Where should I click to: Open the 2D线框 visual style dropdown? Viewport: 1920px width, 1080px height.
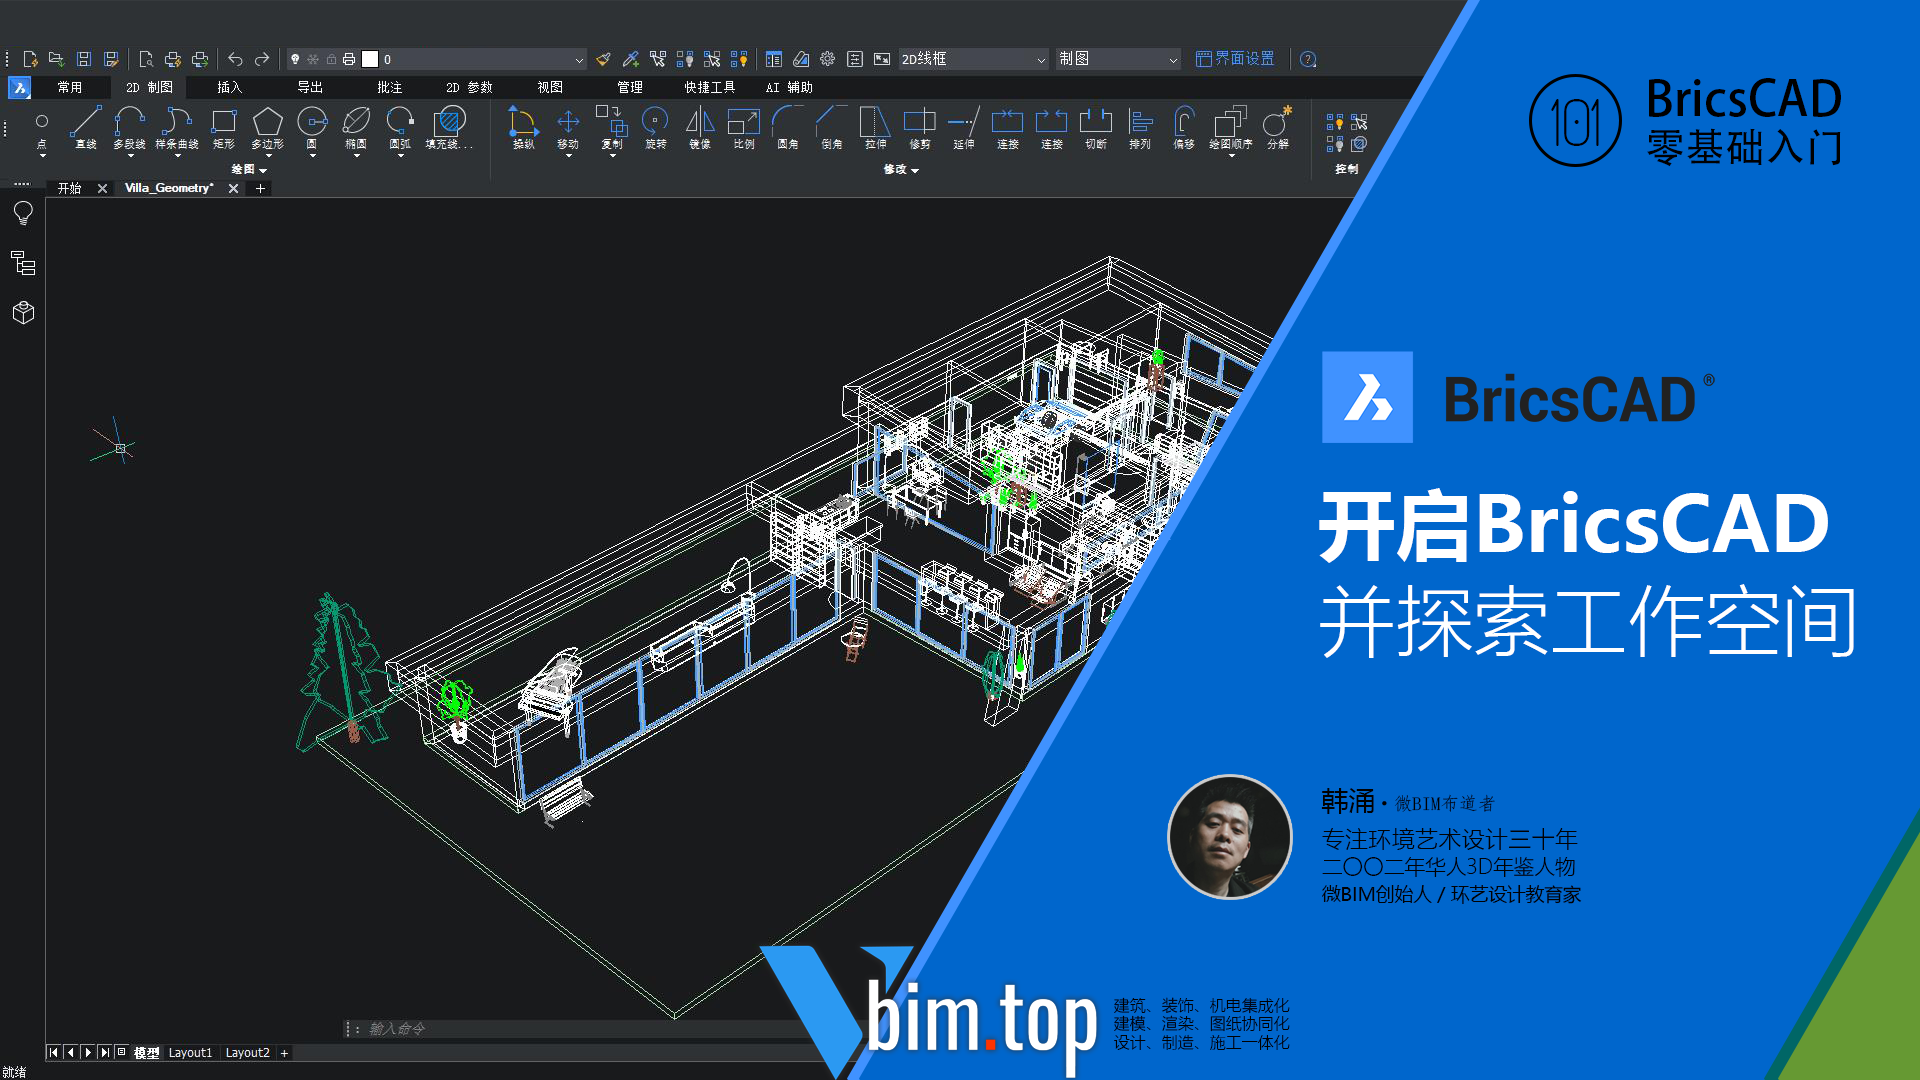pos(973,59)
